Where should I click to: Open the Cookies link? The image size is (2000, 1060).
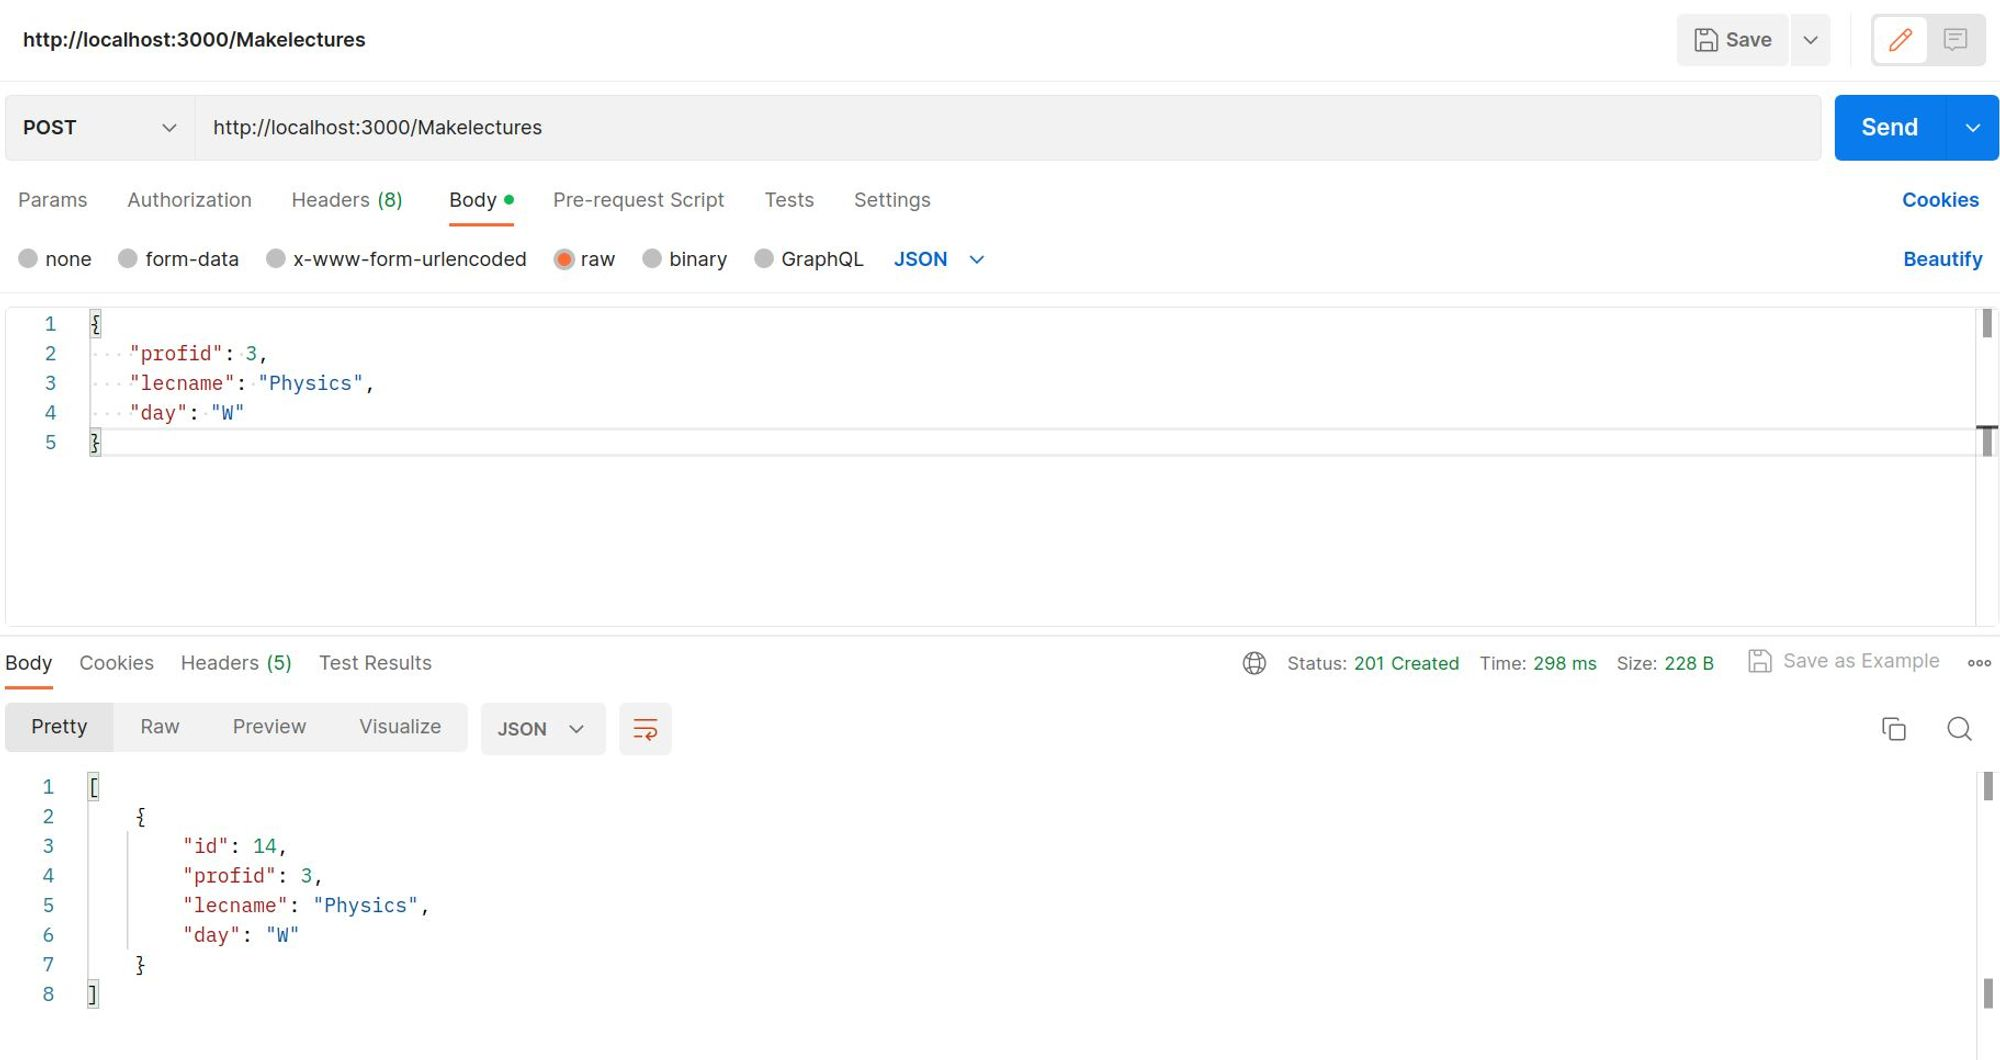click(1940, 200)
